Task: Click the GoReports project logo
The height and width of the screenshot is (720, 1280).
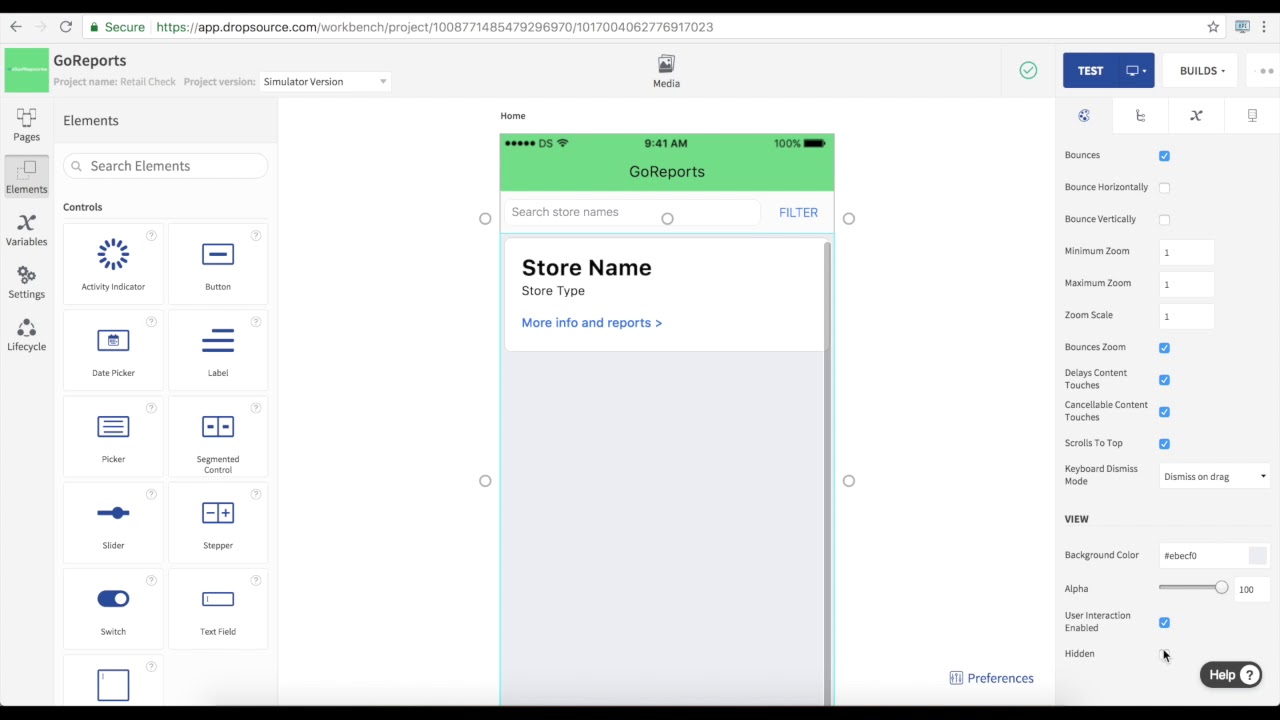Action: click(26, 70)
